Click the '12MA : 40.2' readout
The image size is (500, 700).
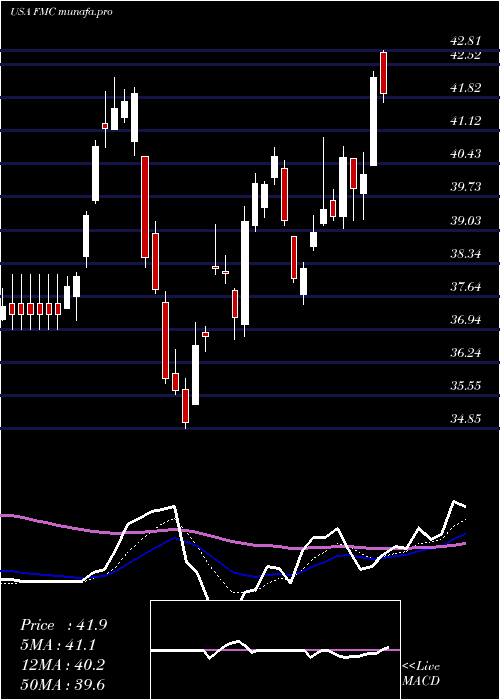(x=62, y=665)
